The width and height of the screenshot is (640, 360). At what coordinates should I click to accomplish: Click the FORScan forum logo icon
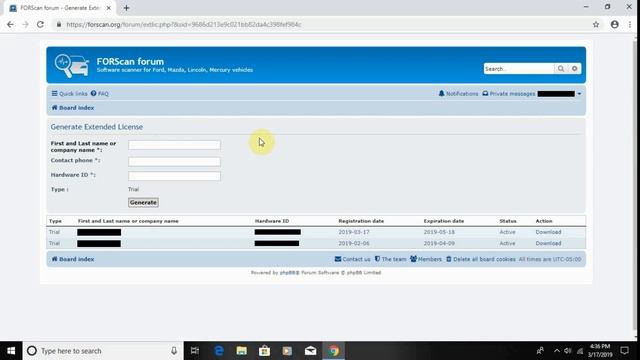tap(72, 65)
